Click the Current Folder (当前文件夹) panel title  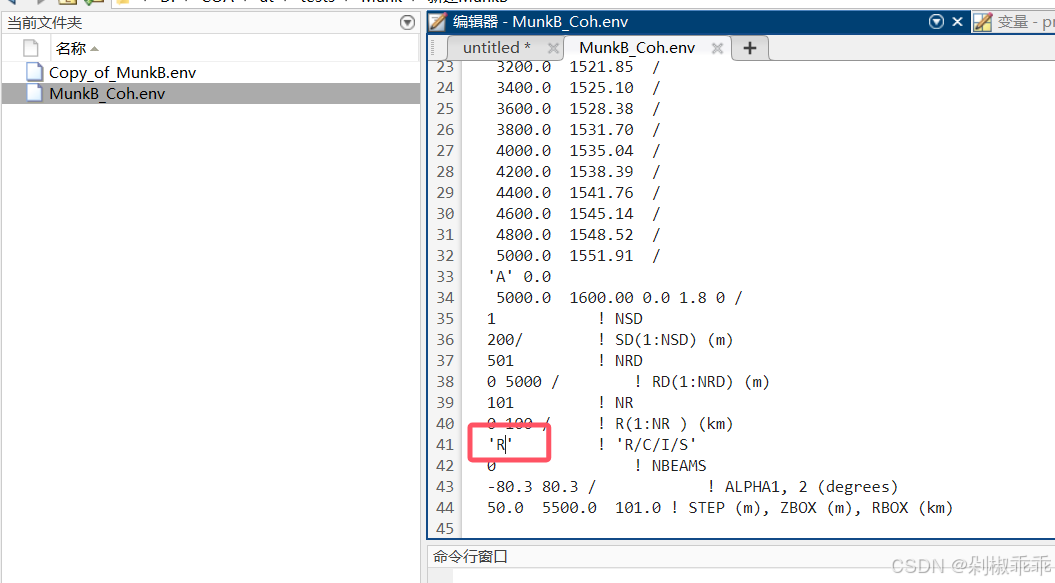[x=44, y=23]
